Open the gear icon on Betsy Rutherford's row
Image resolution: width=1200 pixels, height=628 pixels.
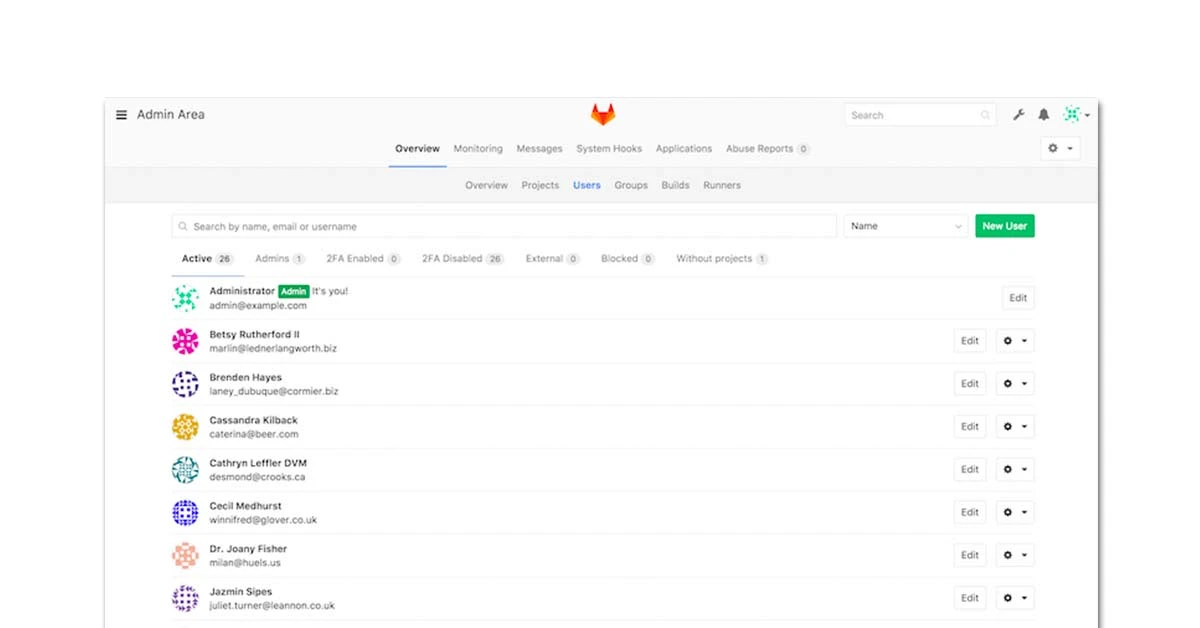click(x=1010, y=340)
